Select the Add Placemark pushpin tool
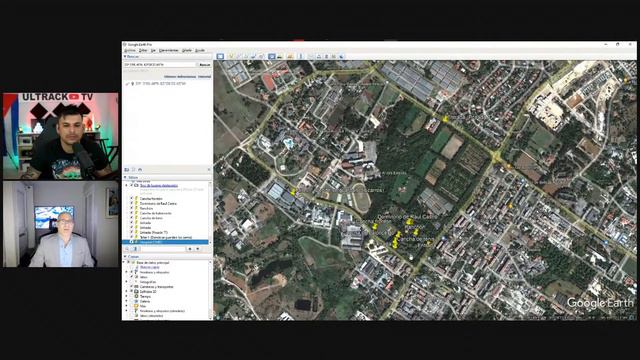This screenshot has width=640, height=360. click(x=231, y=56)
